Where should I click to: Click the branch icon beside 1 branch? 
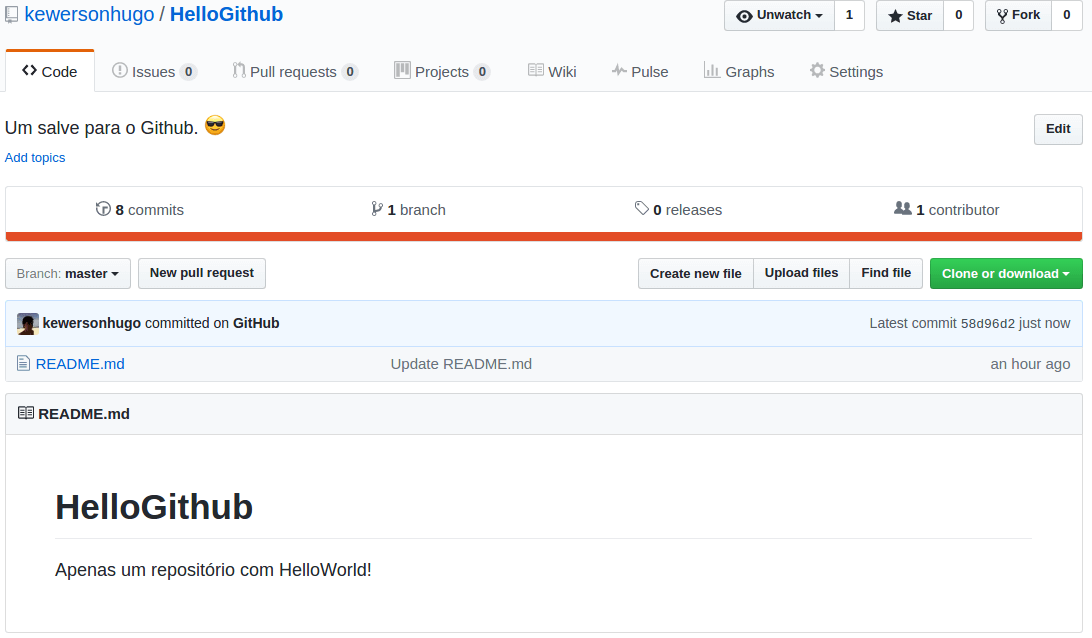tap(377, 209)
